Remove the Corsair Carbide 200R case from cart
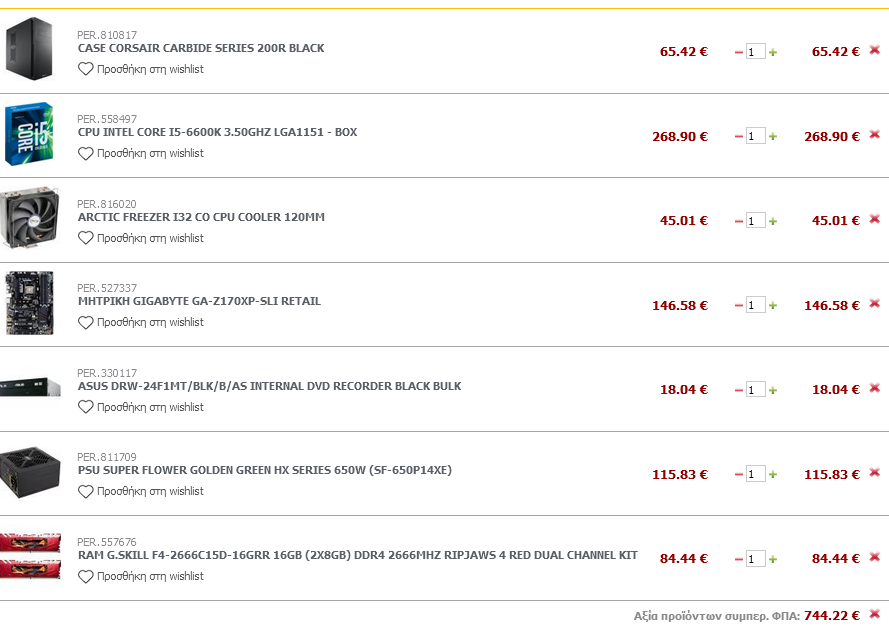This screenshot has width=889, height=629. click(874, 50)
